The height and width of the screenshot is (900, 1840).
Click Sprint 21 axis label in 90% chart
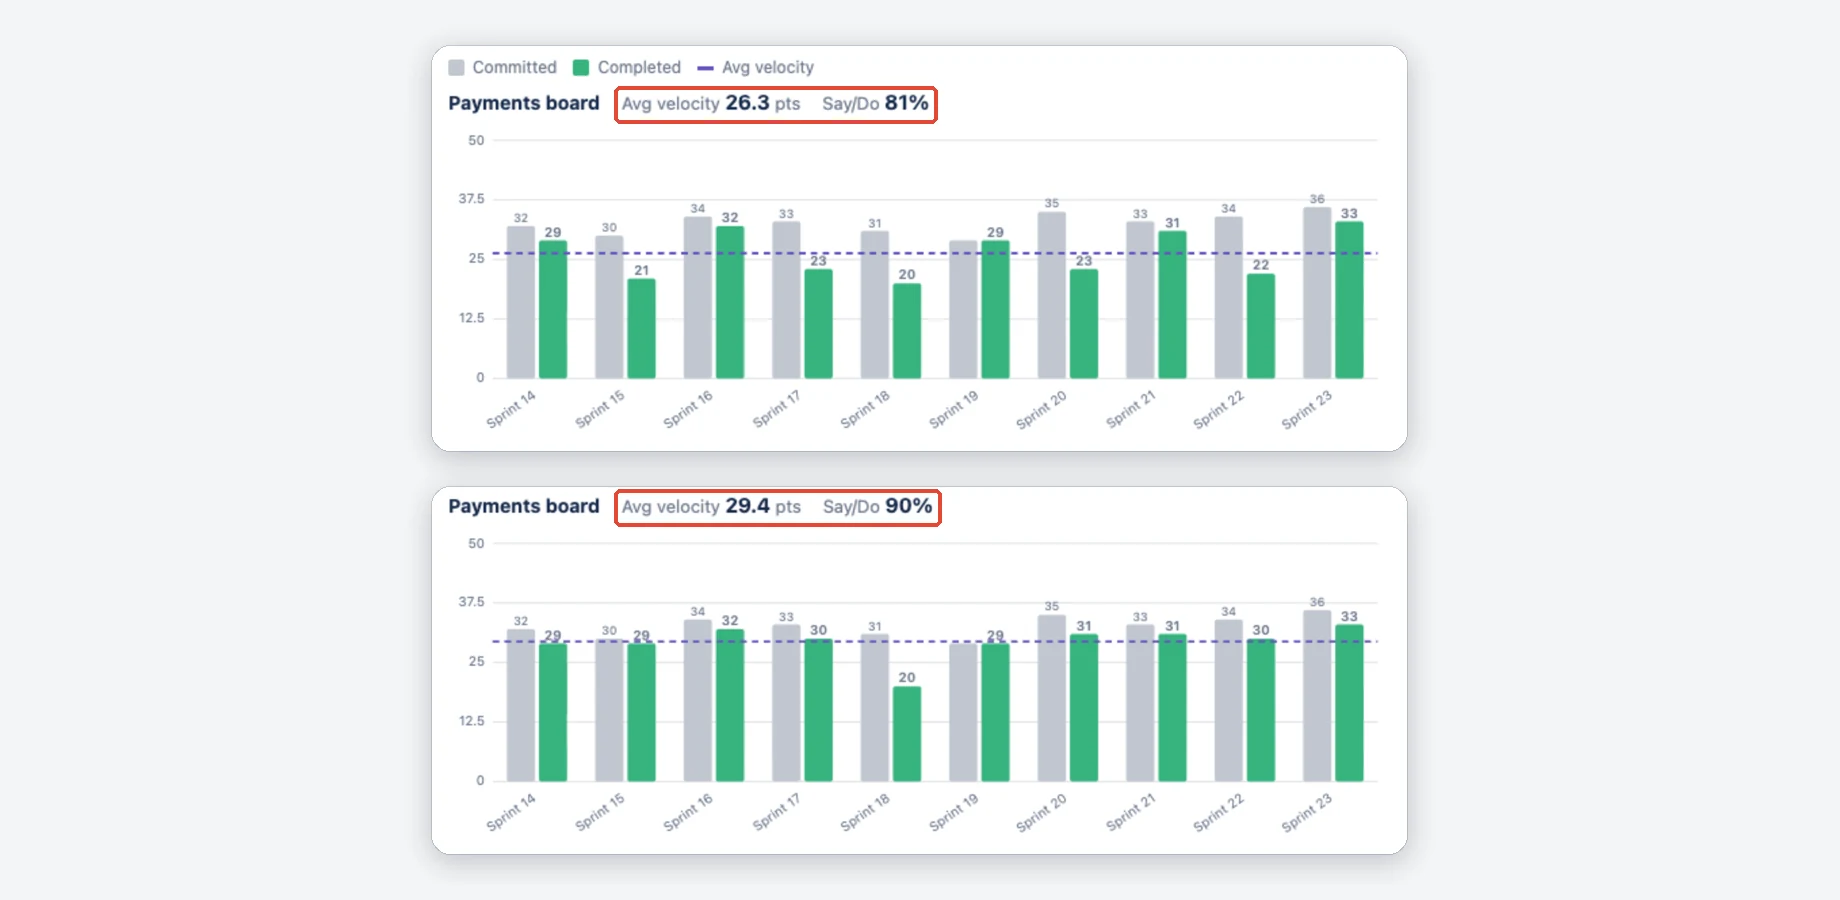(1131, 812)
